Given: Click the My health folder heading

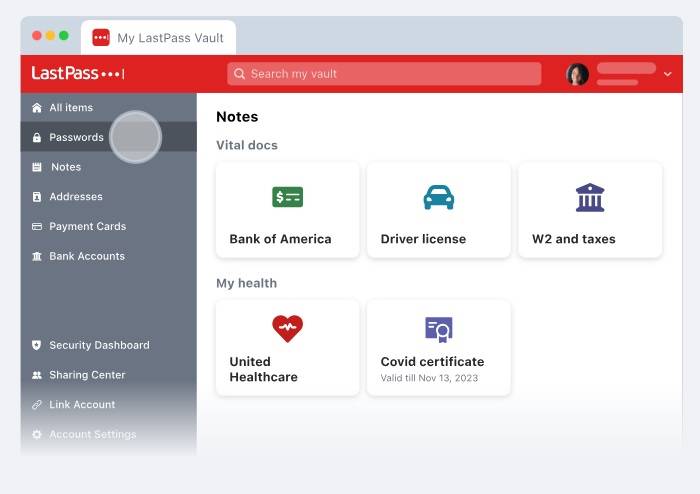Looking at the screenshot, I should coord(246,283).
